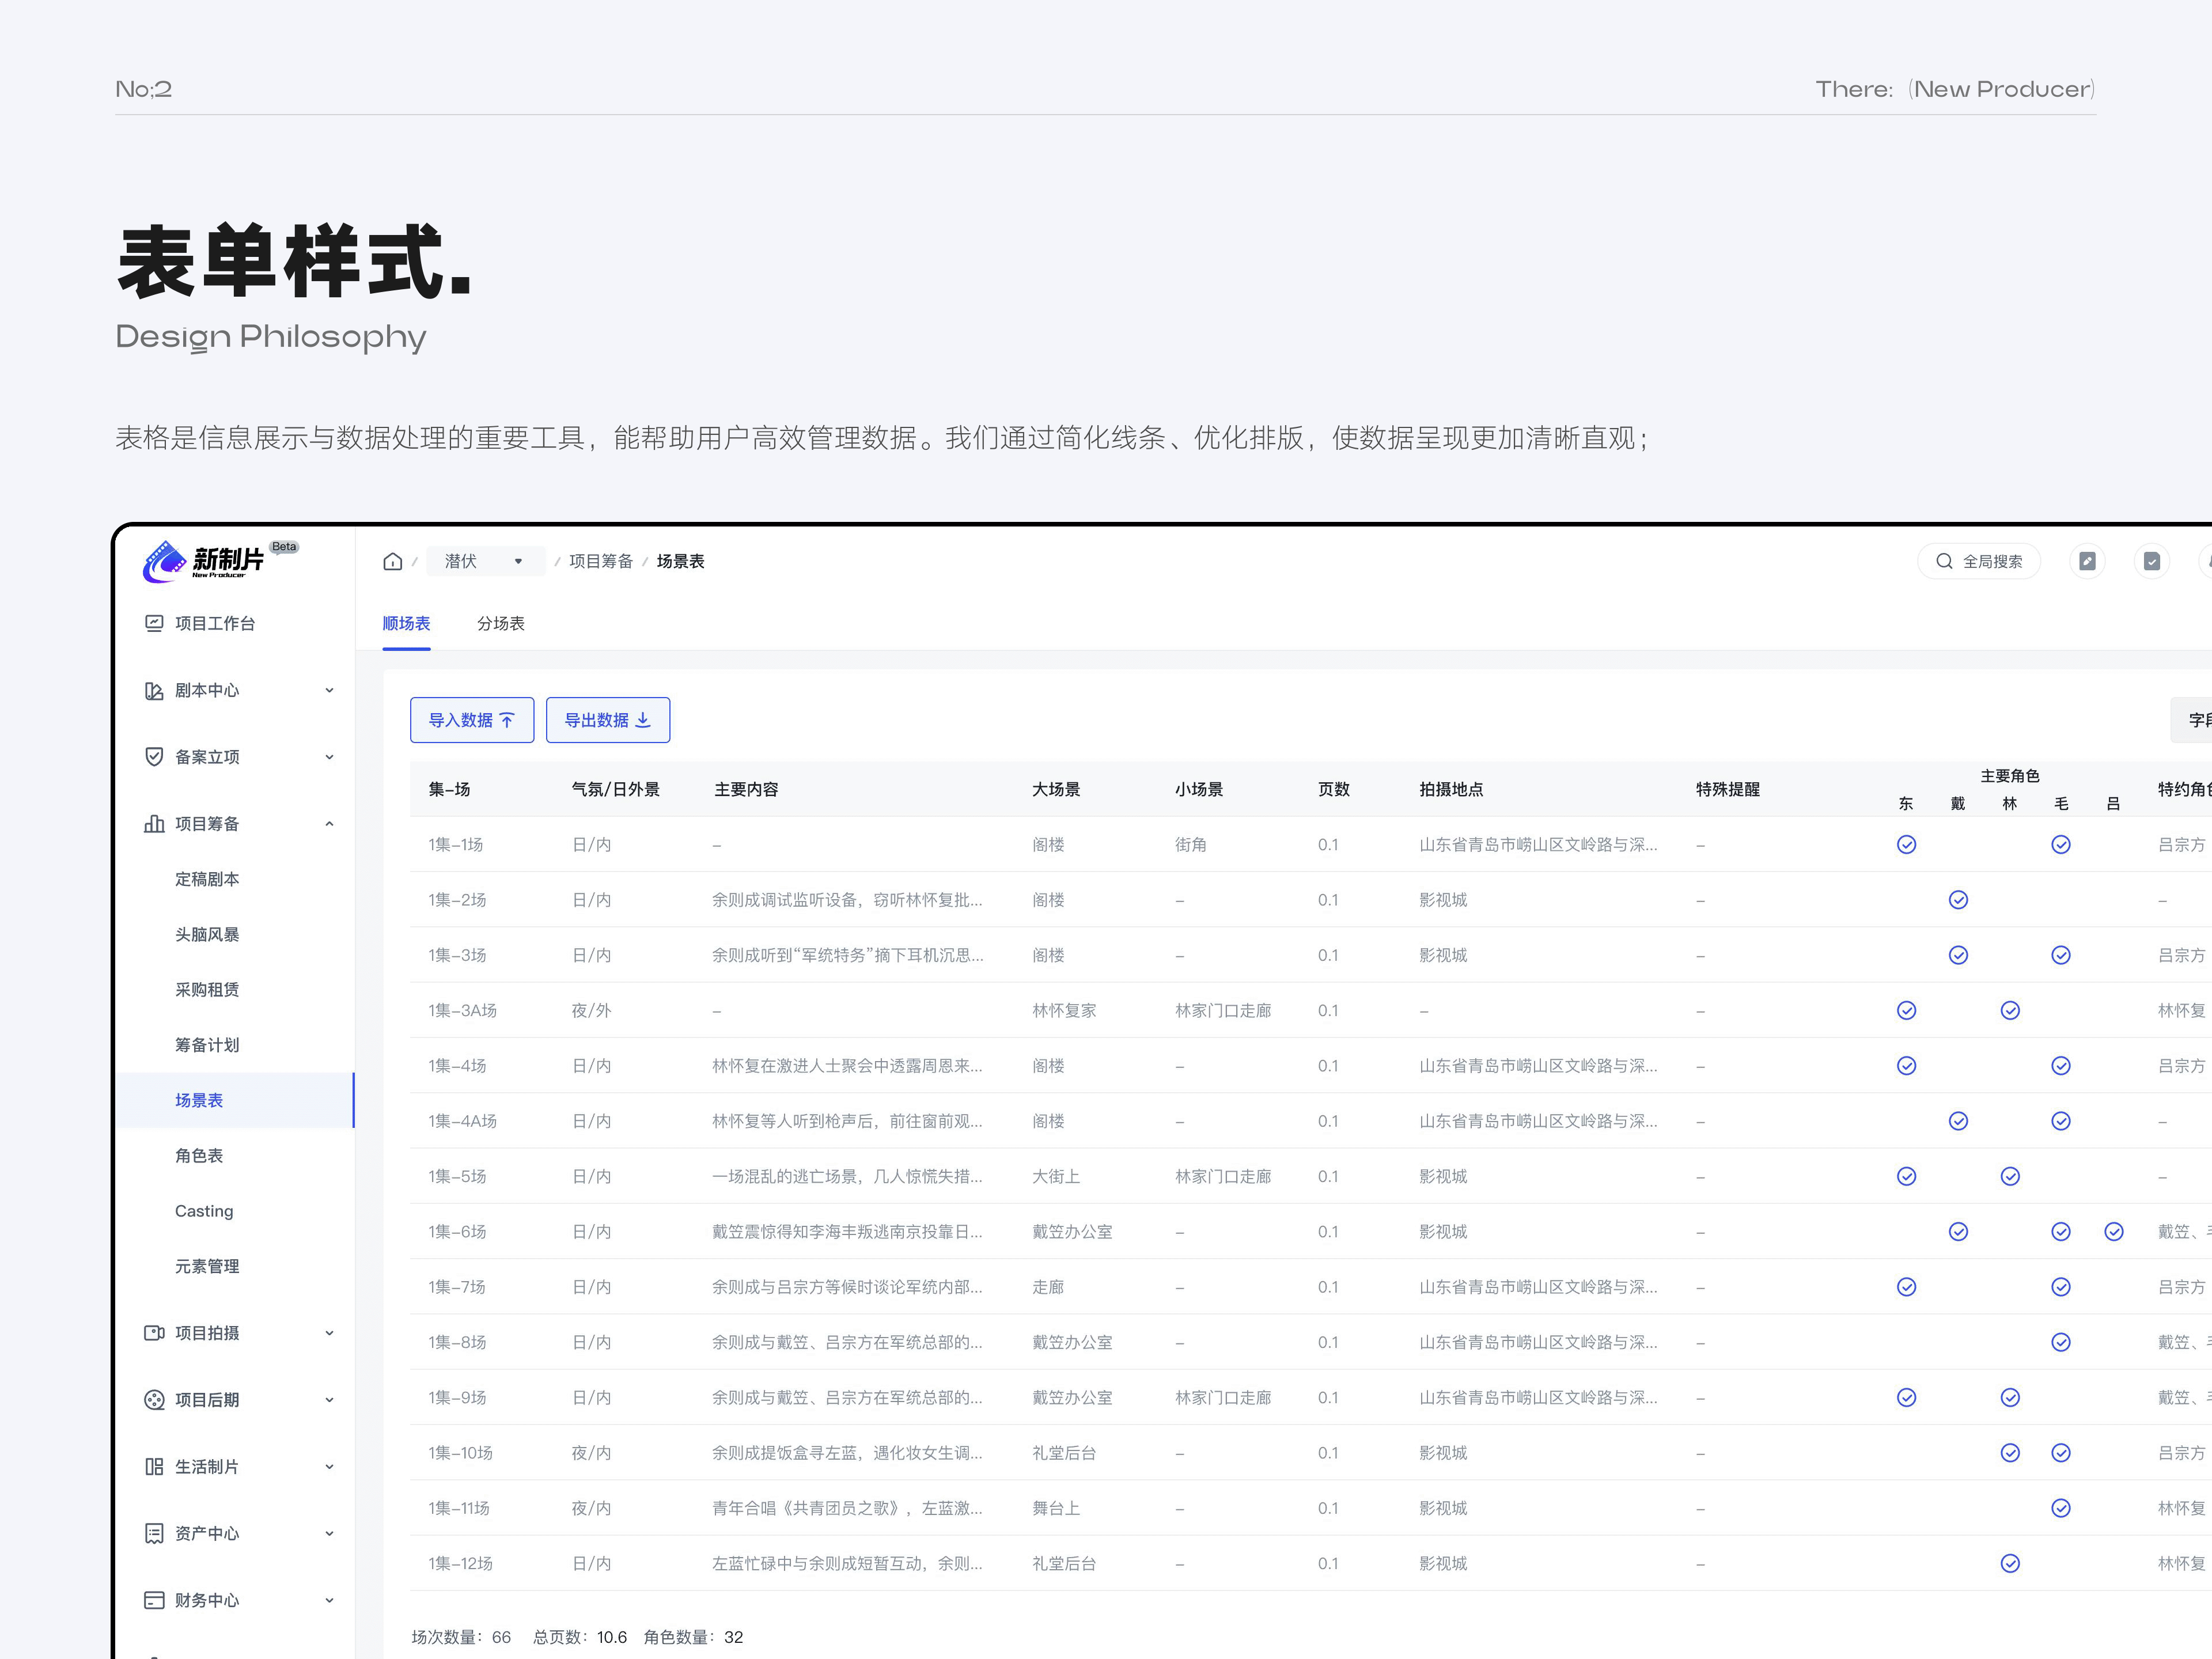Switch to the 顺场表 tab
The height and width of the screenshot is (1659, 2212).
[406, 623]
